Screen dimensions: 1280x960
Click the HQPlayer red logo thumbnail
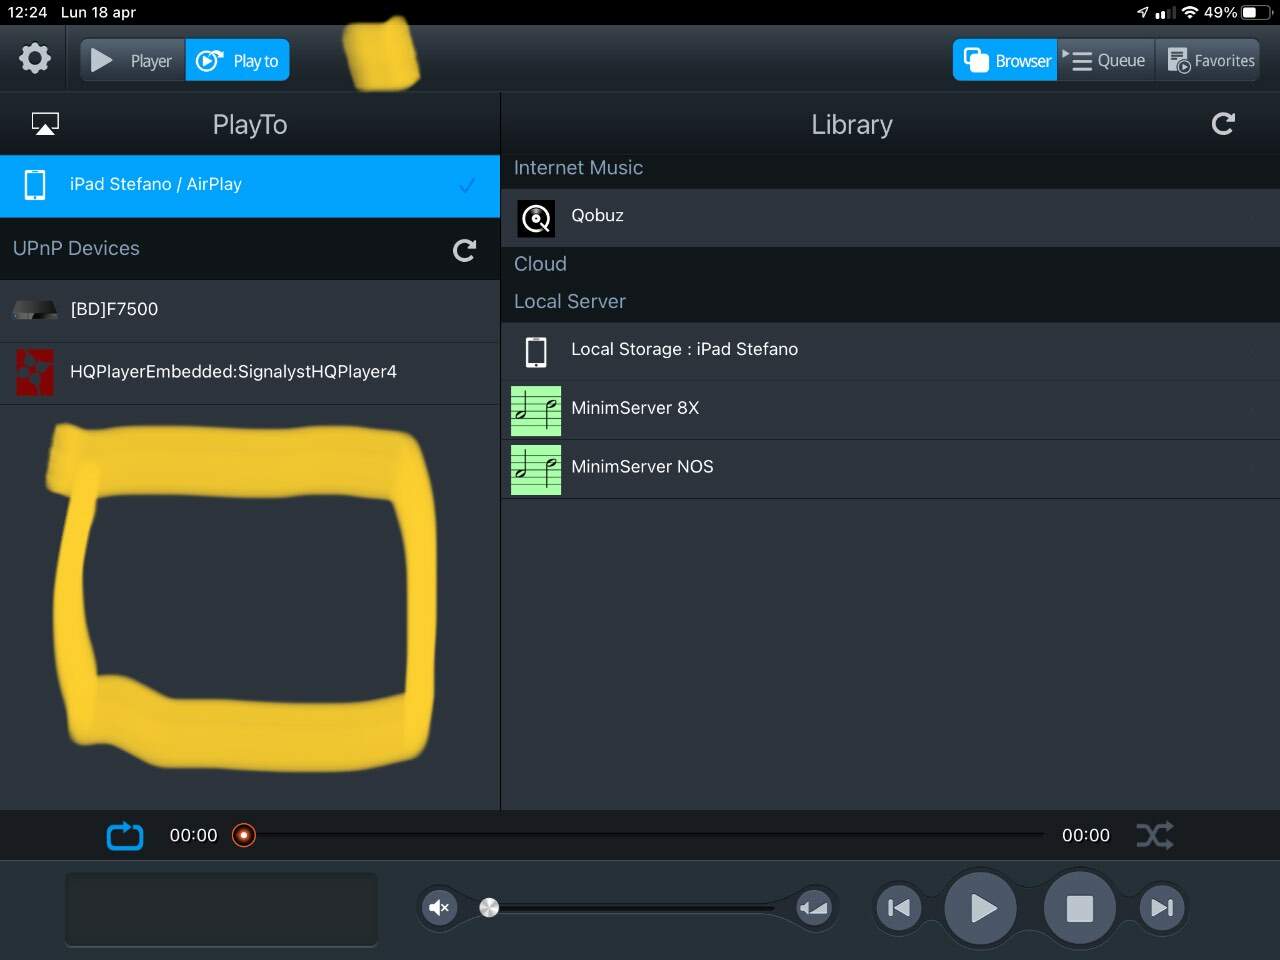pos(35,372)
